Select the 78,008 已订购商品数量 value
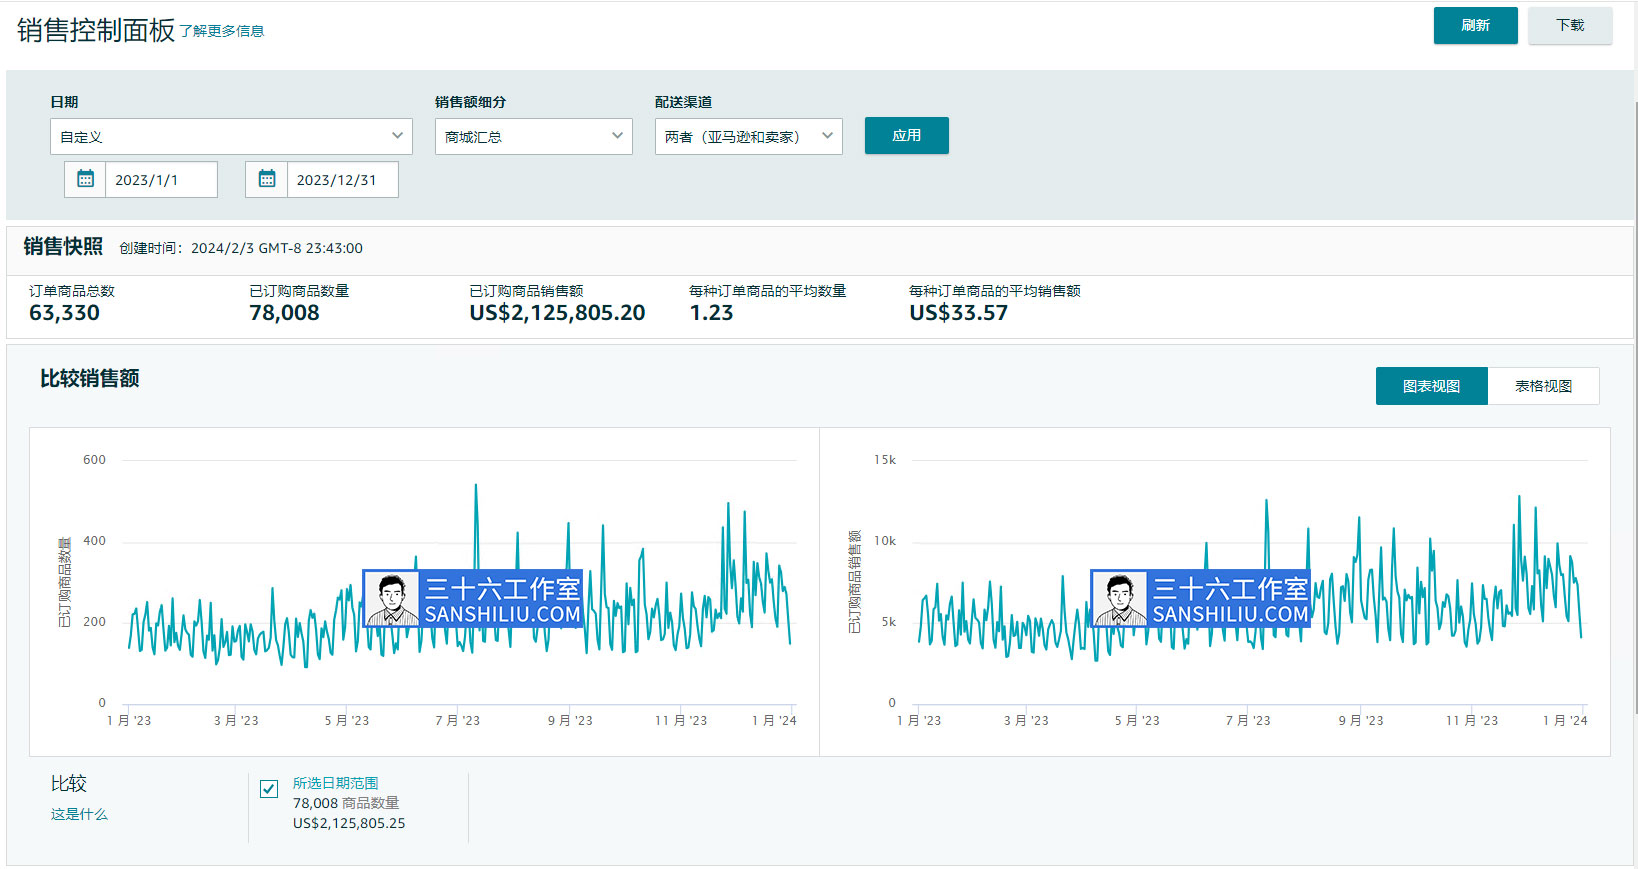 (x=284, y=312)
